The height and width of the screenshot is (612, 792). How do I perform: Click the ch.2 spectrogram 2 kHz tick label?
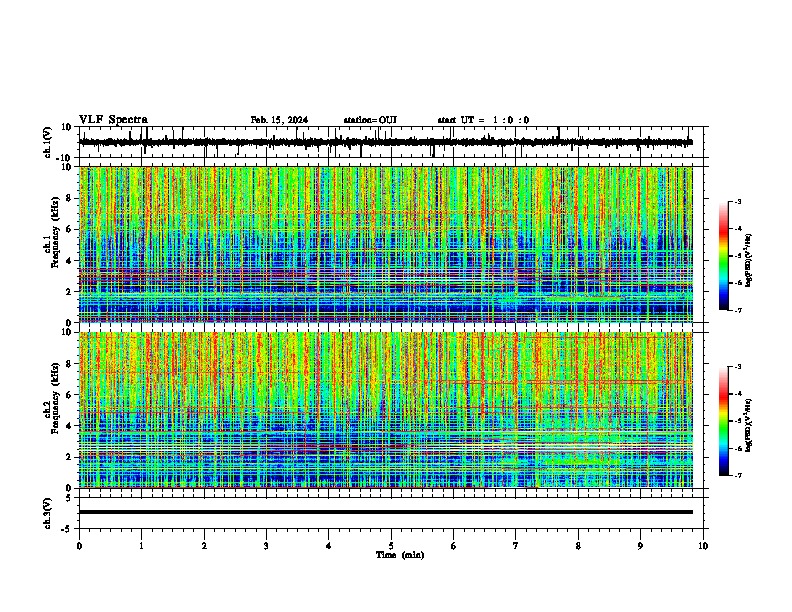coord(69,457)
